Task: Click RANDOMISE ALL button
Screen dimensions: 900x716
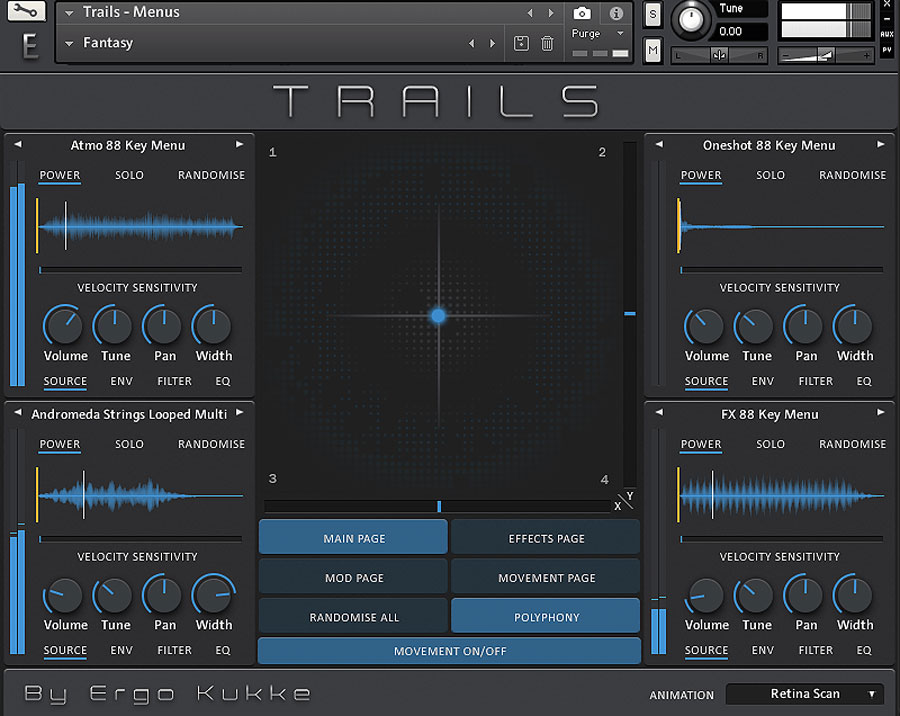Action: point(353,617)
